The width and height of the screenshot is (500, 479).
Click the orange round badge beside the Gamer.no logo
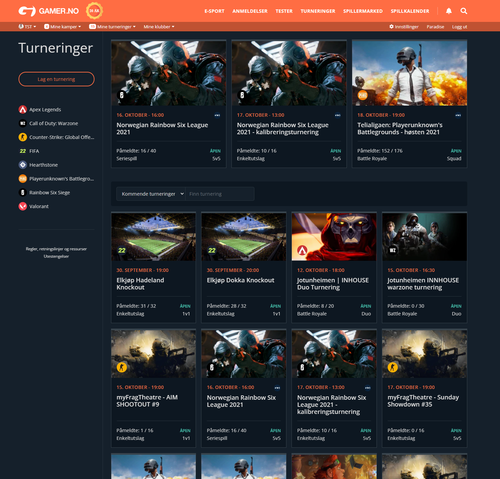point(94,11)
